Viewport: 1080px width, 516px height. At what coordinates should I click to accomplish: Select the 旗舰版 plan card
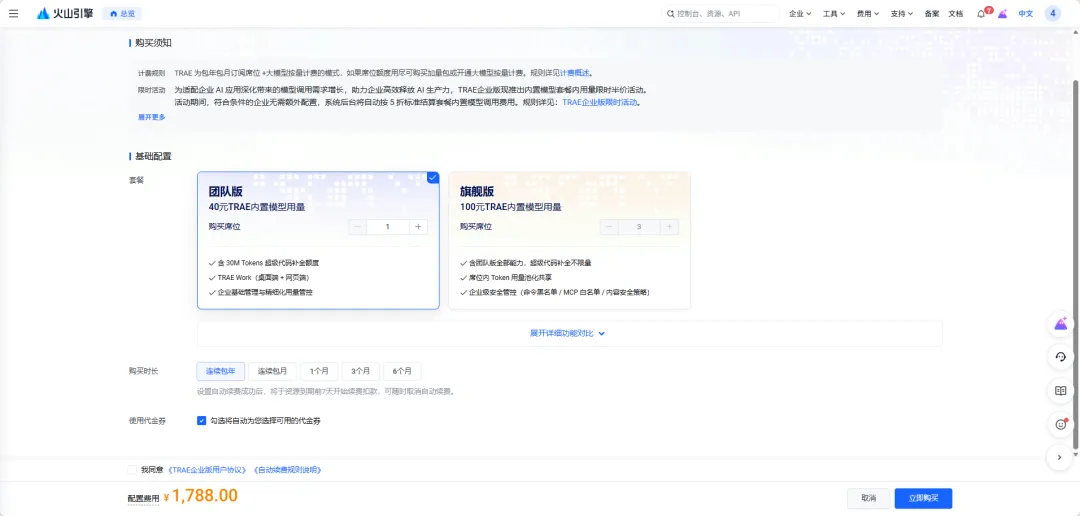(x=570, y=240)
